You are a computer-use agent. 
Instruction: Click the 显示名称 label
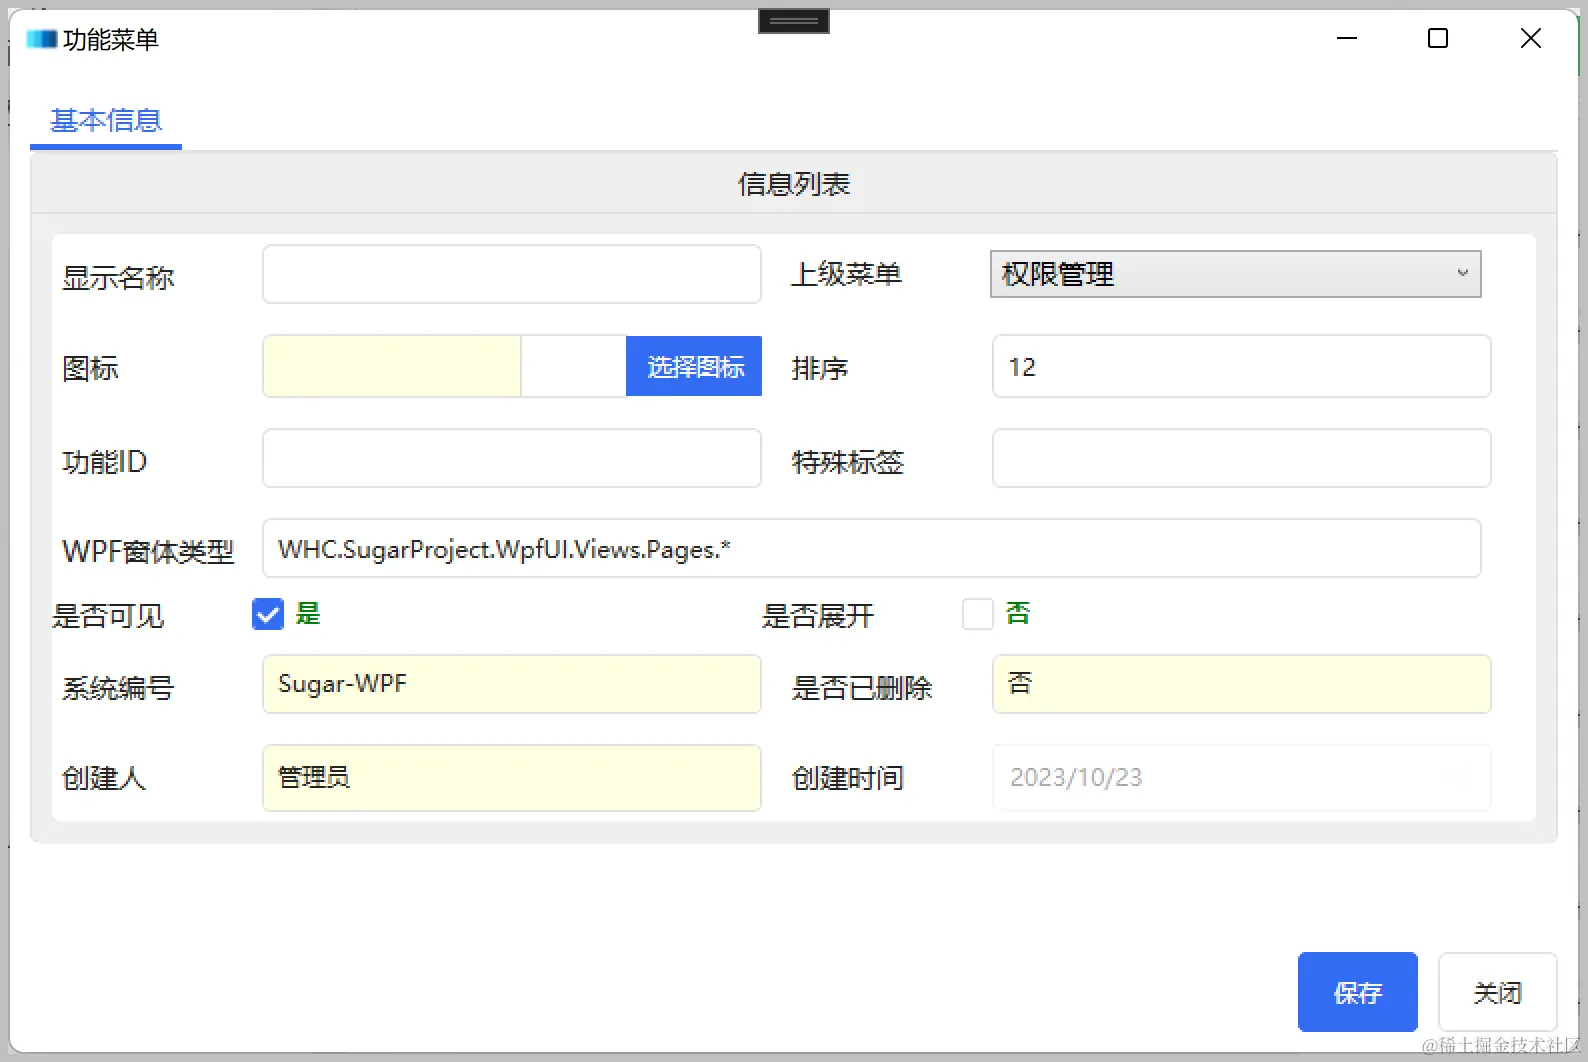(118, 277)
